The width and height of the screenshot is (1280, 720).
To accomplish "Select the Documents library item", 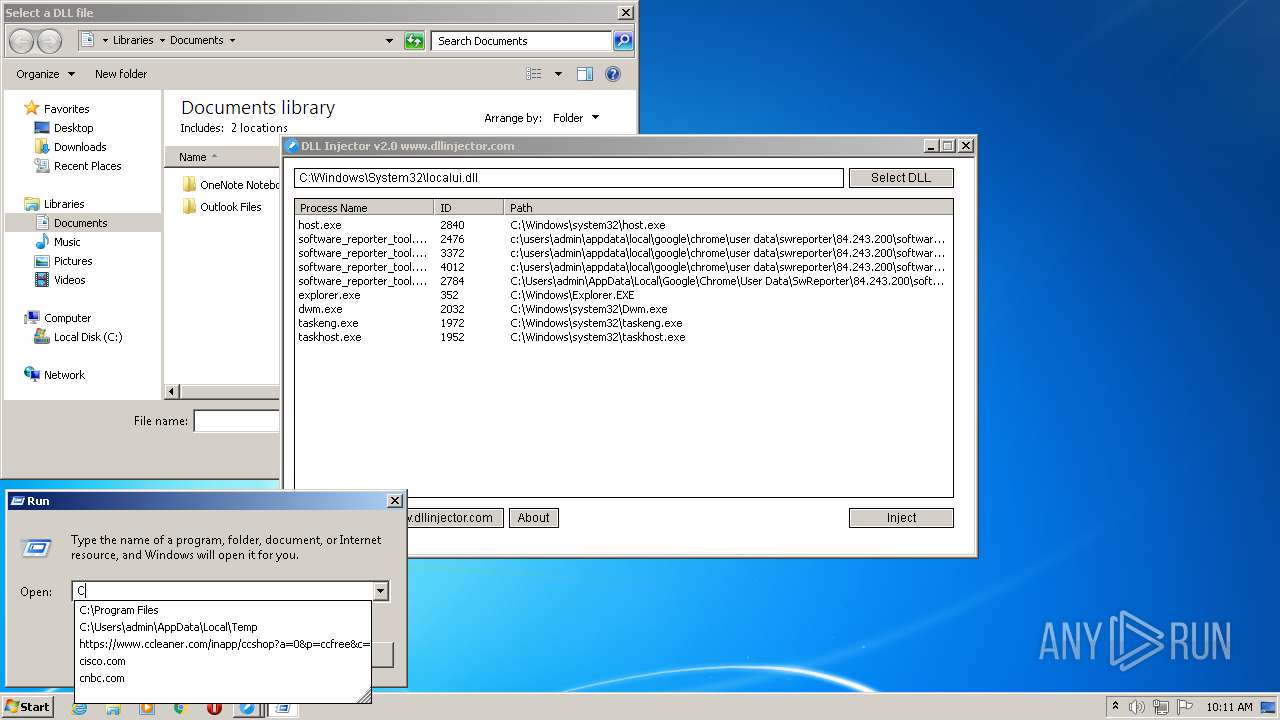I will [x=80, y=223].
